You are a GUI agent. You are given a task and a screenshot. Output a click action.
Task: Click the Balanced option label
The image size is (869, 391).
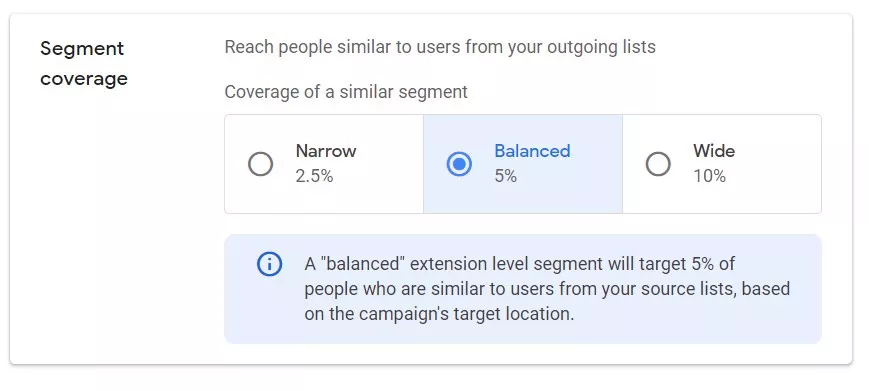click(532, 151)
